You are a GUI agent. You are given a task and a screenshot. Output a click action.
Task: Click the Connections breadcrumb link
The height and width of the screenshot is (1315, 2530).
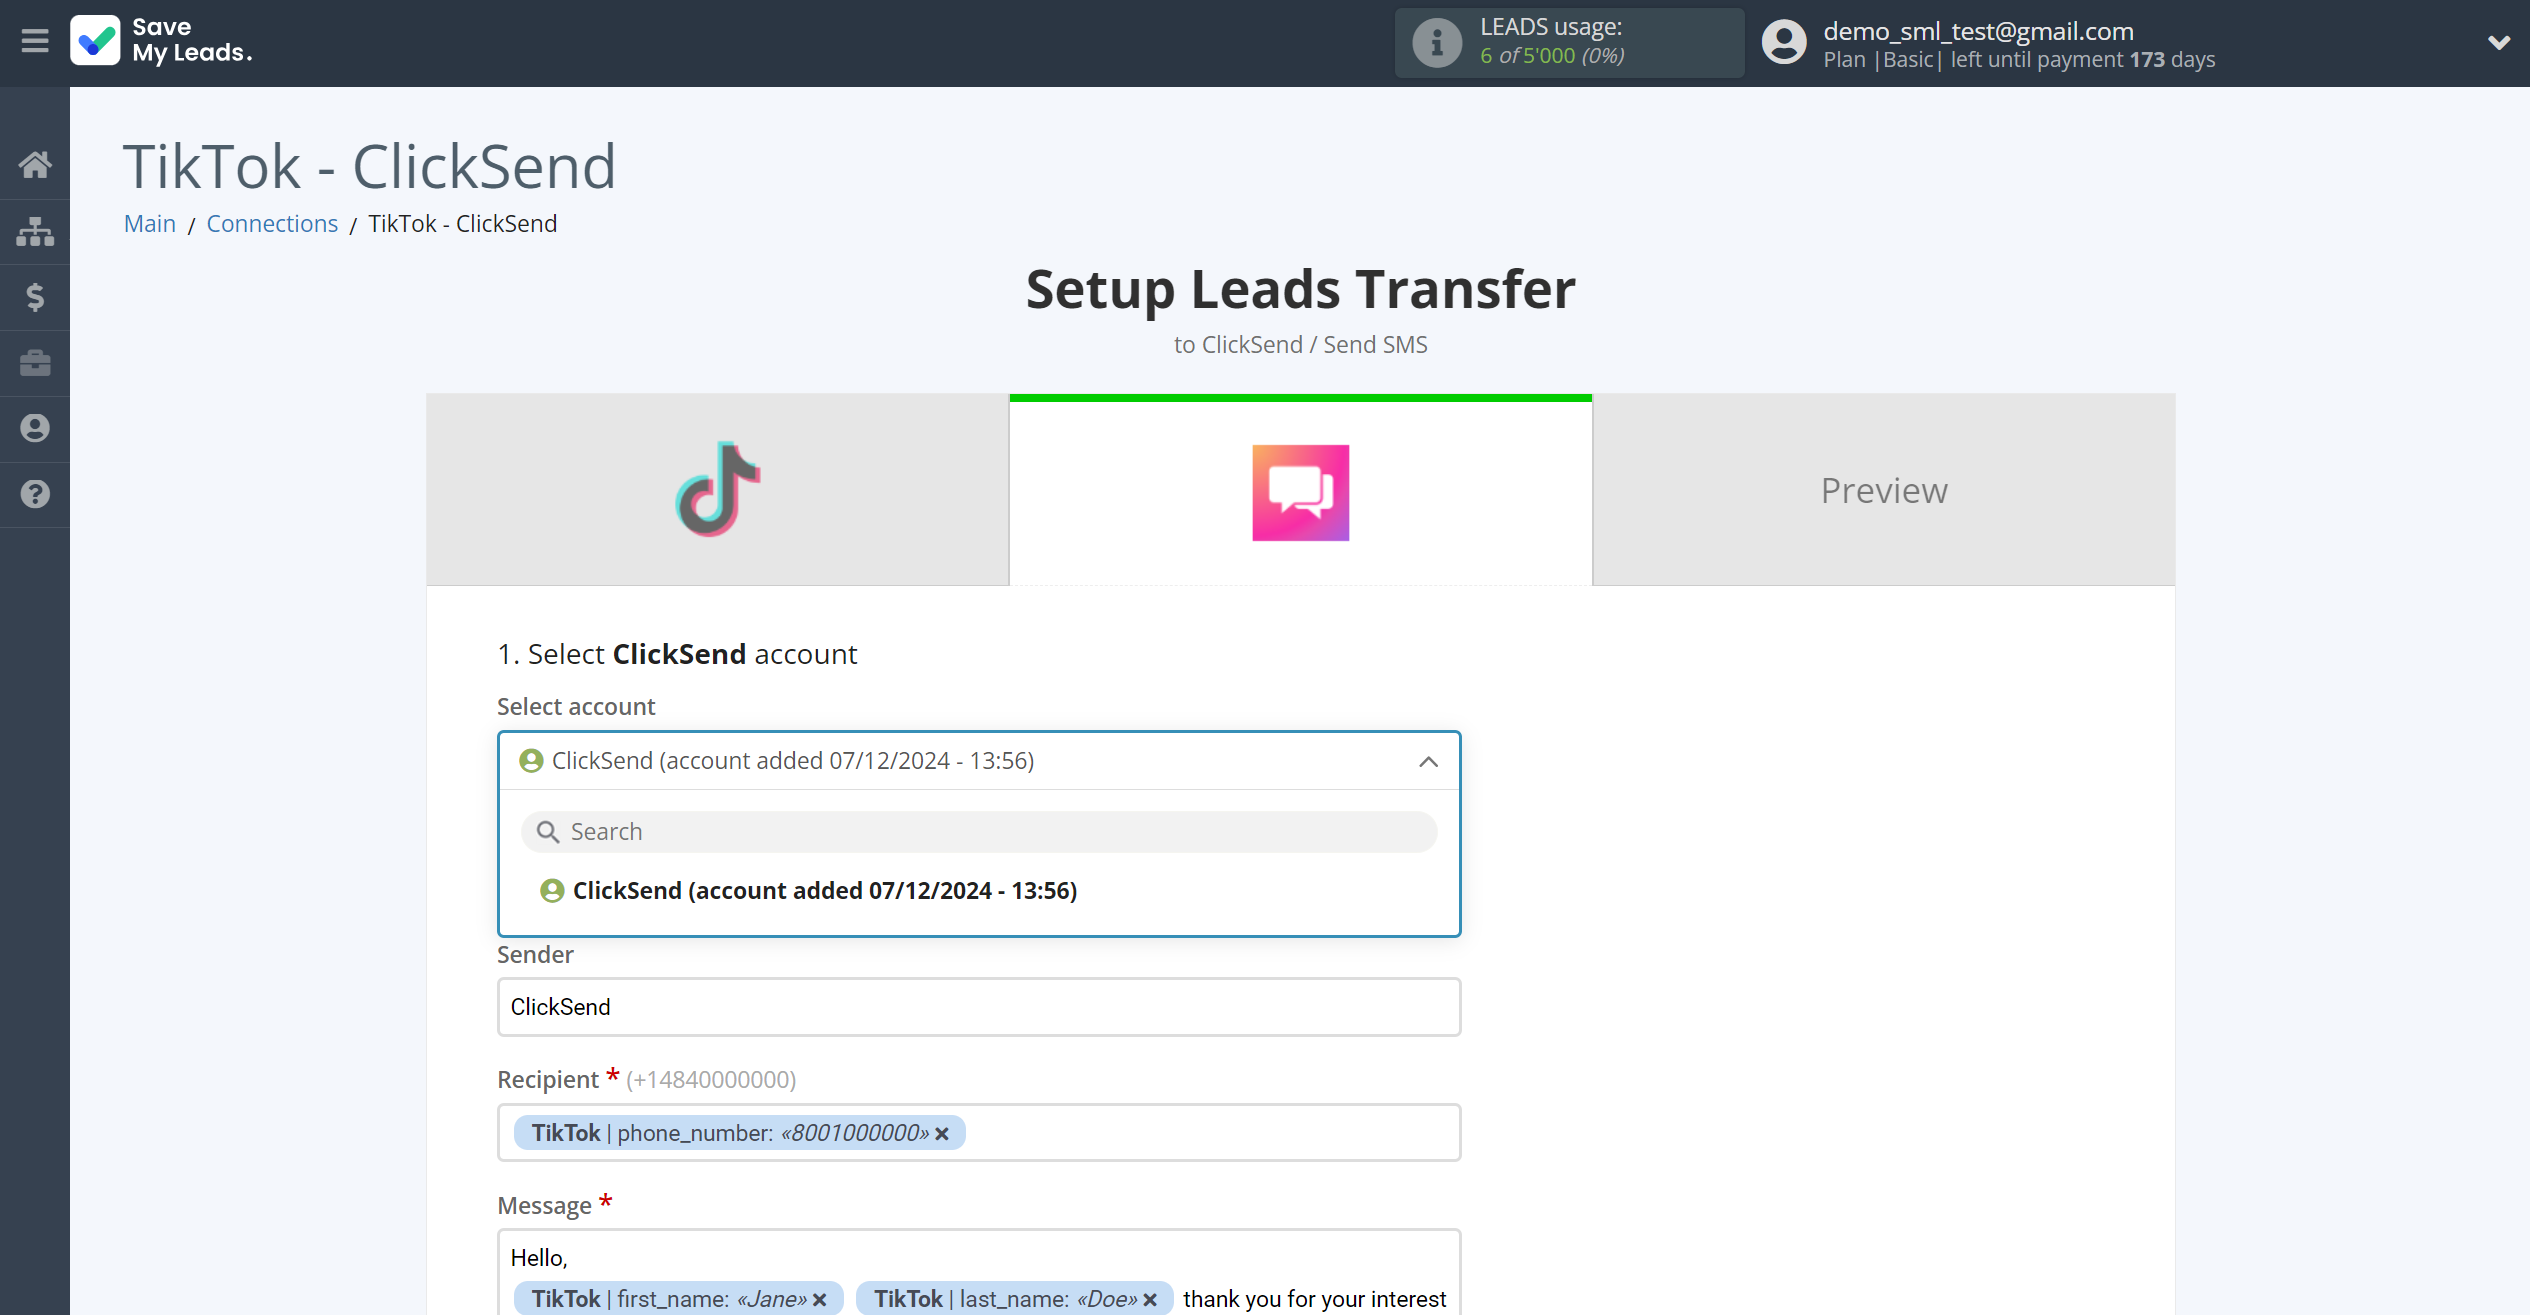pyautogui.click(x=273, y=223)
